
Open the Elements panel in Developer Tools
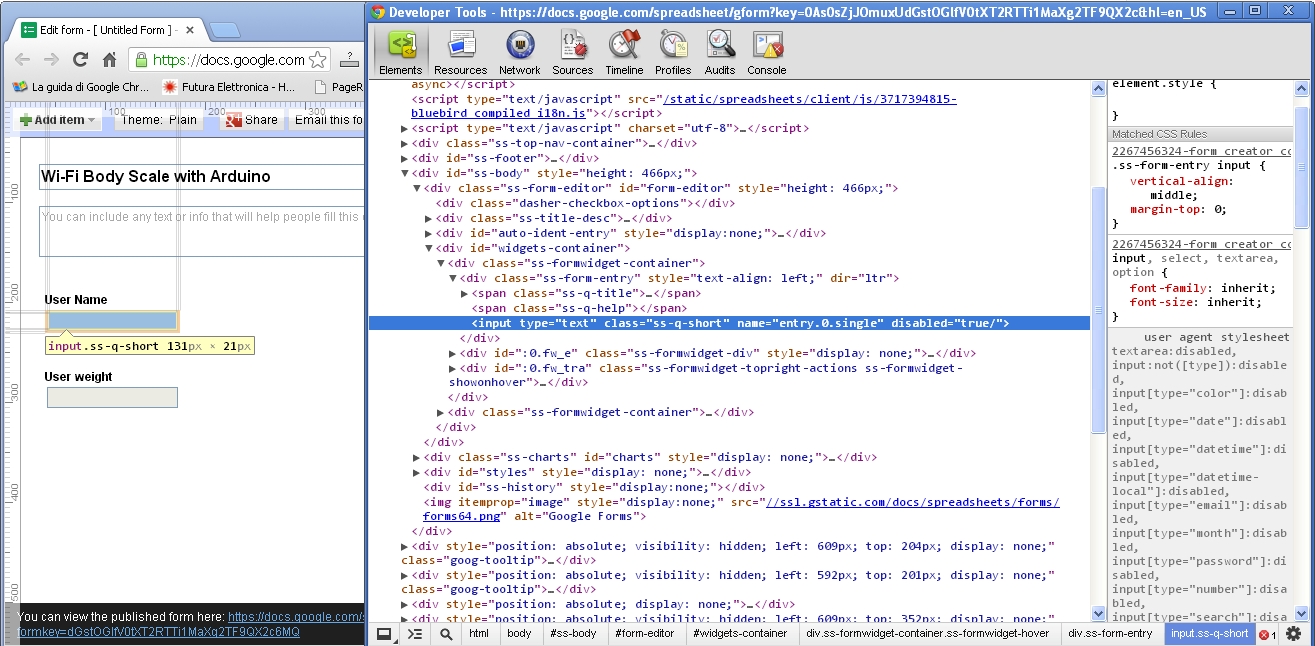401,52
